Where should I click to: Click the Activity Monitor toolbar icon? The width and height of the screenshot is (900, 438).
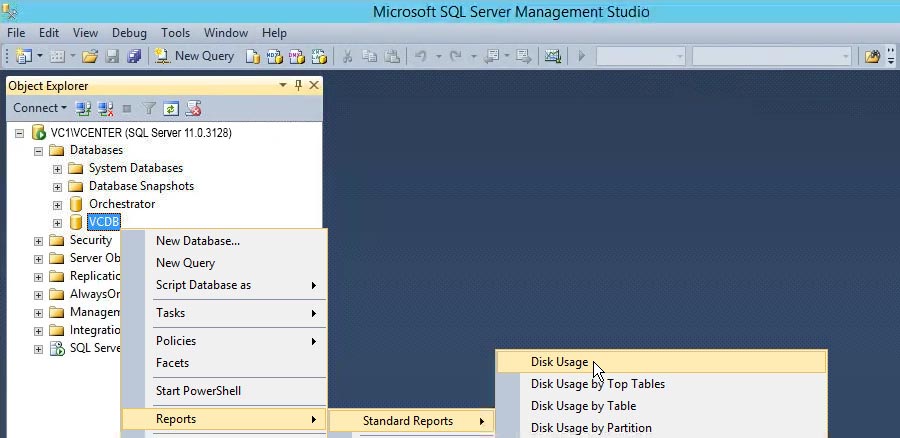552,56
